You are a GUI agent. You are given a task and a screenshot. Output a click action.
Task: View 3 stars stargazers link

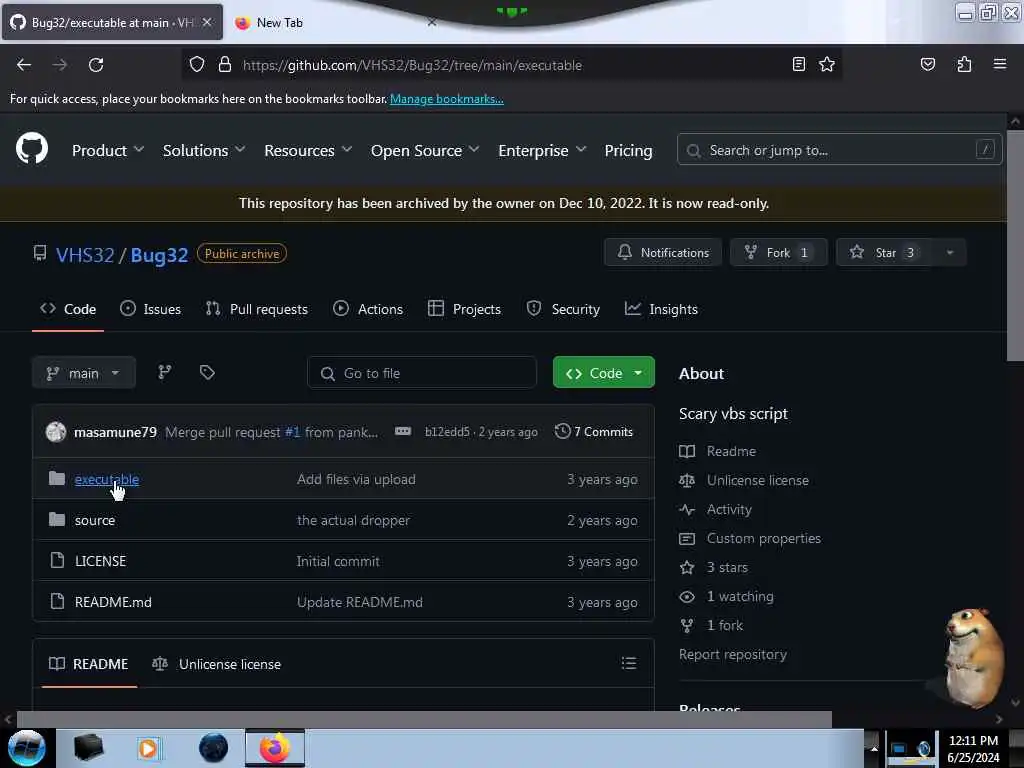tap(727, 567)
